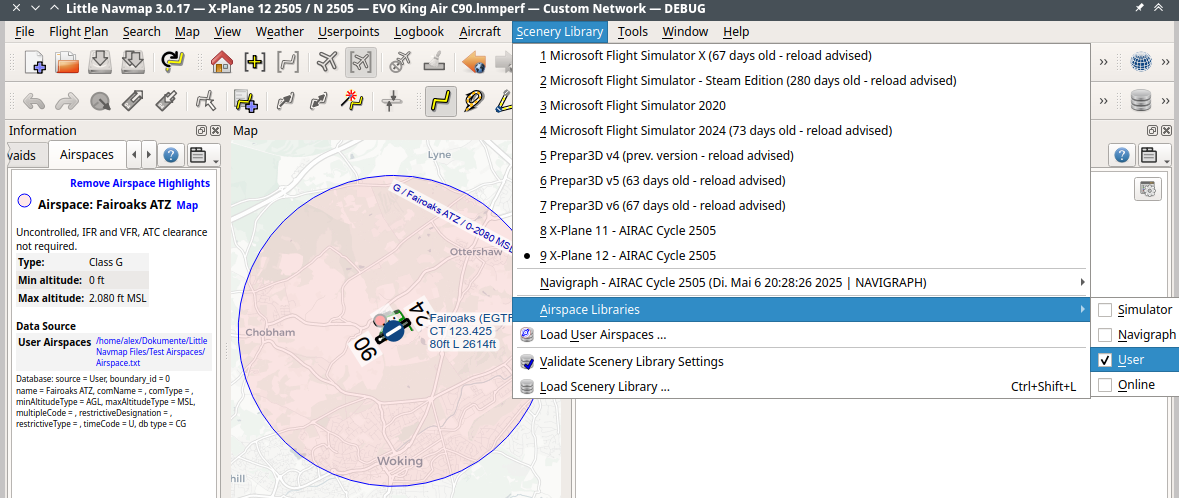This screenshot has width=1179, height=498.
Task: Go to the home view
Action: 221,62
